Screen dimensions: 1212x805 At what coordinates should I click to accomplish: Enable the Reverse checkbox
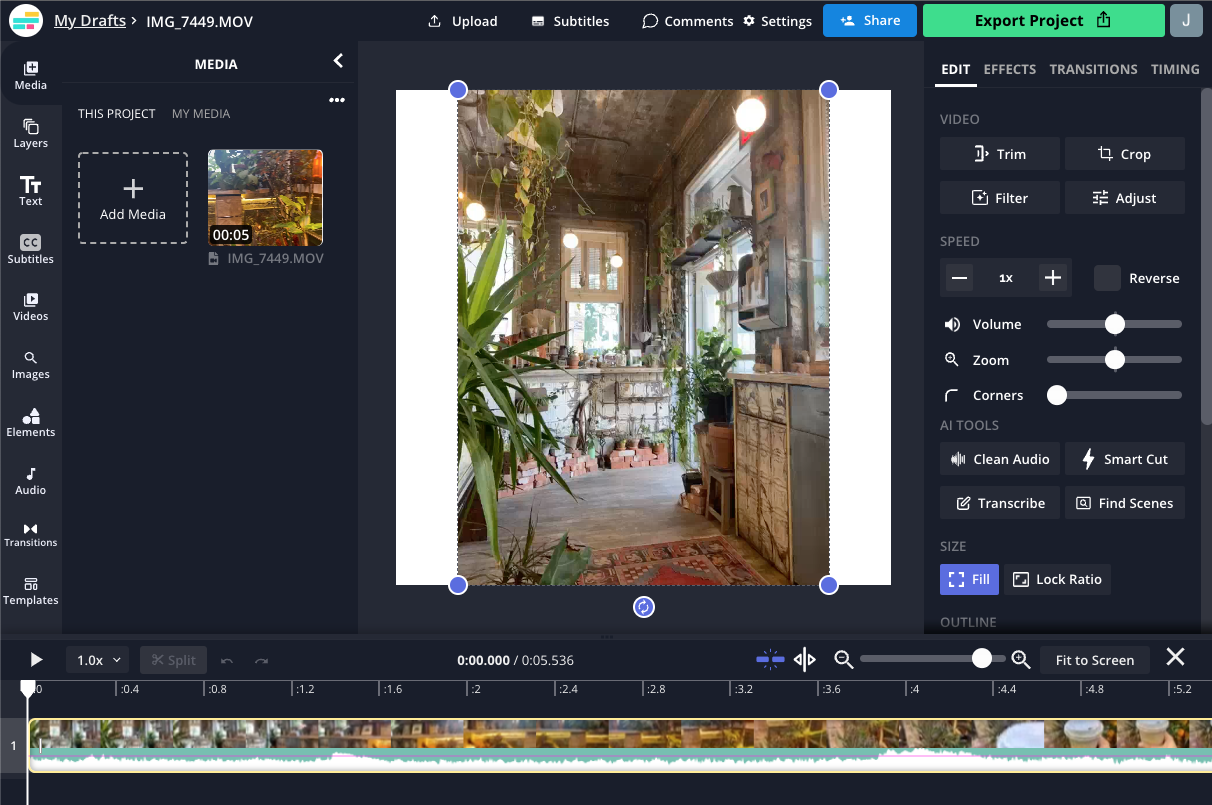(1107, 278)
